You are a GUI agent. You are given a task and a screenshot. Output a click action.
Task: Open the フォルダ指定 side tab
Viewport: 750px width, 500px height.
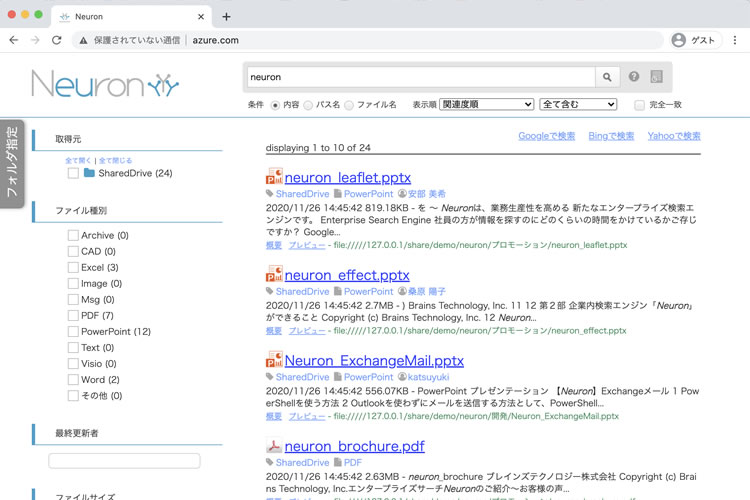(12, 164)
